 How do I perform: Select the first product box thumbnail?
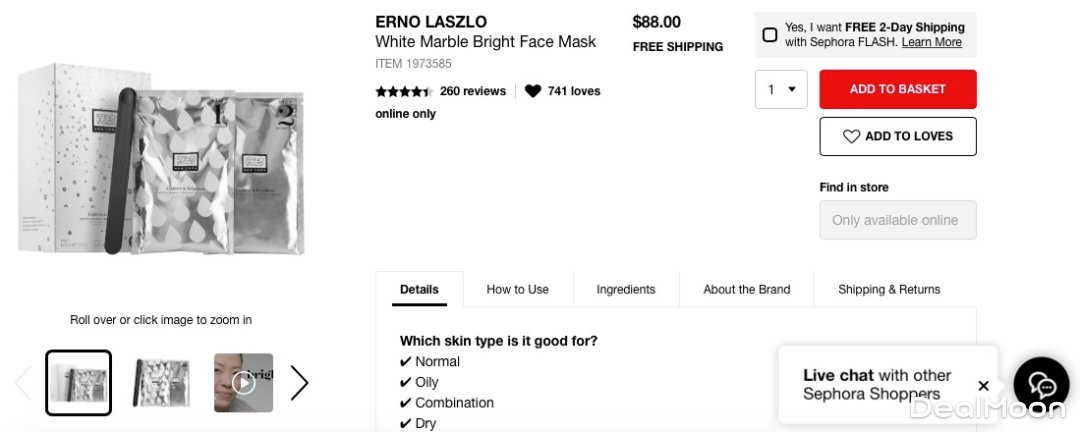pyautogui.click(x=78, y=383)
